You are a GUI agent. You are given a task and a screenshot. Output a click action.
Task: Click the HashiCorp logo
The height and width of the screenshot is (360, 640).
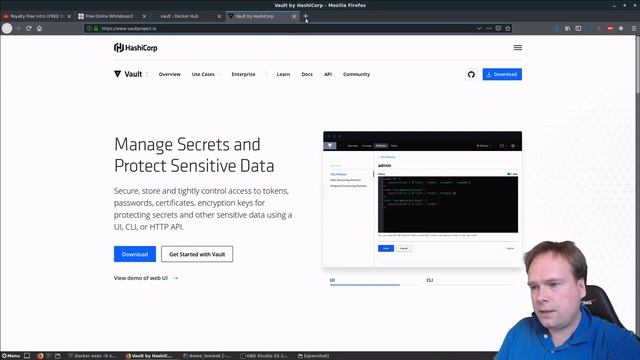[x=136, y=48]
